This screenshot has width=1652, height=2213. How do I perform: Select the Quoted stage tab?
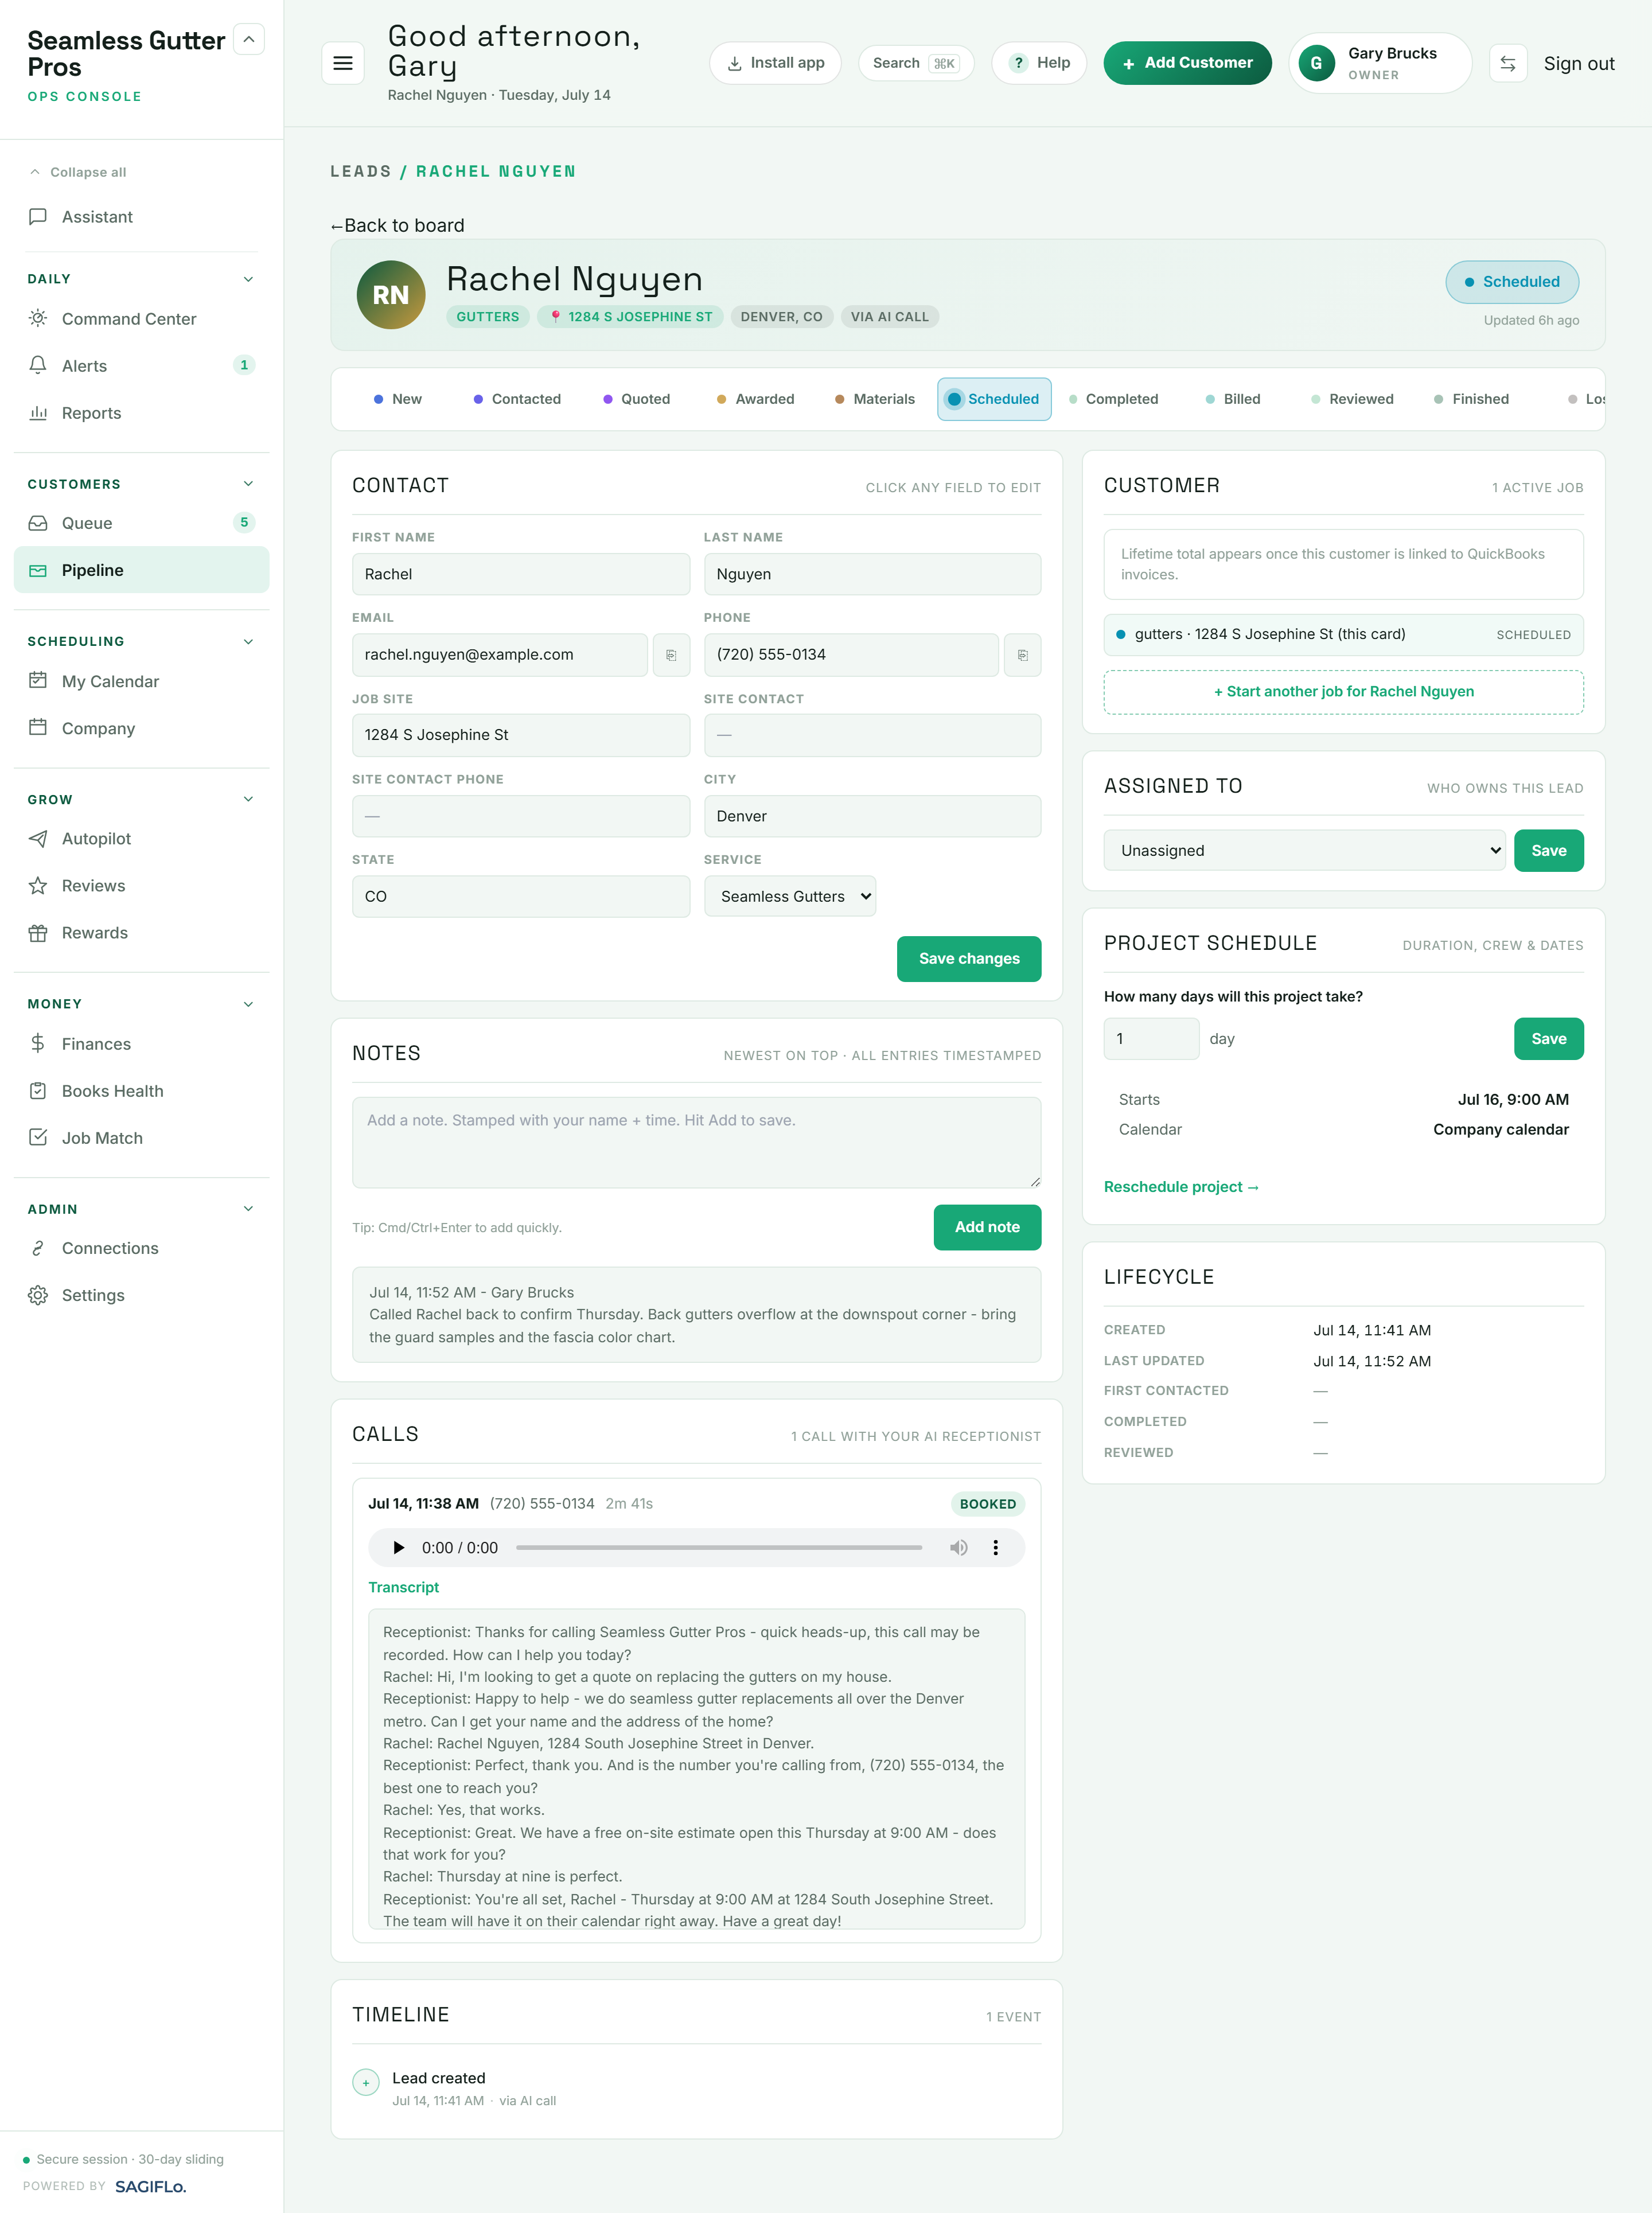[636, 399]
